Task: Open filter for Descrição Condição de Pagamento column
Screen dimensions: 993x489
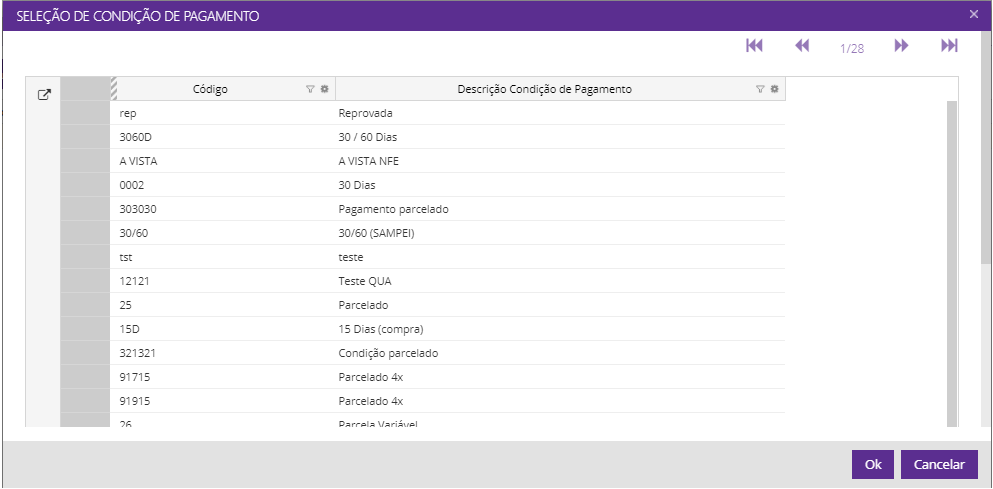Action: click(760, 89)
